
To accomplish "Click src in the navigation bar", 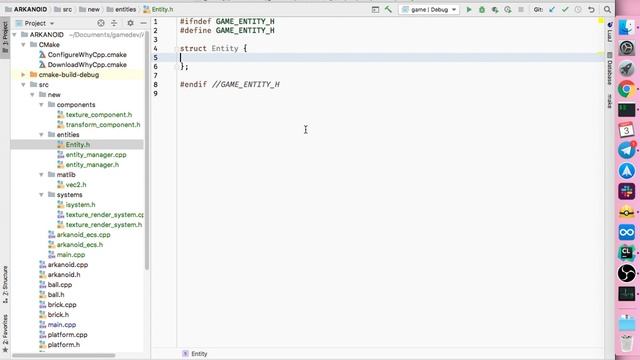I will (x=63, y=9).
